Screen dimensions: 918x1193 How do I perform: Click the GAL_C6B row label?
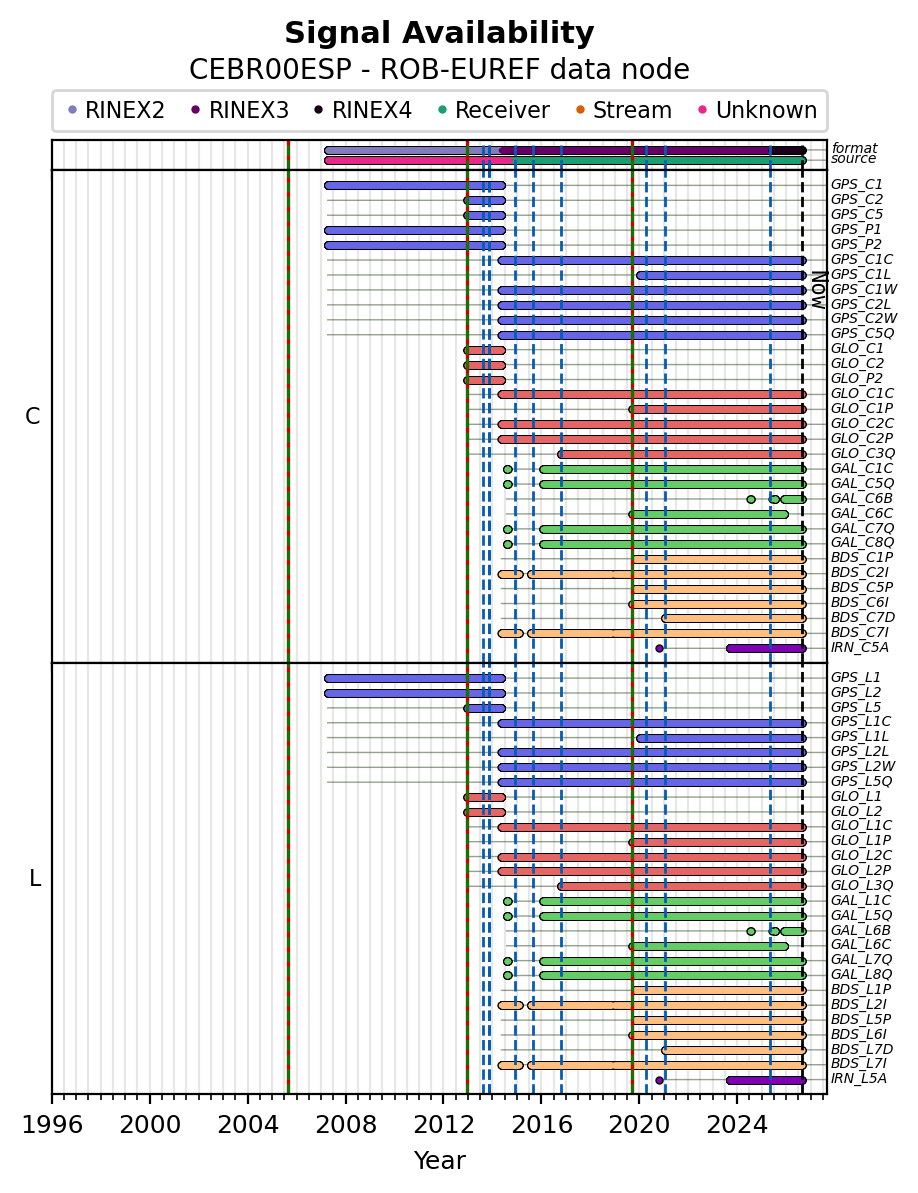click(861, 498)
